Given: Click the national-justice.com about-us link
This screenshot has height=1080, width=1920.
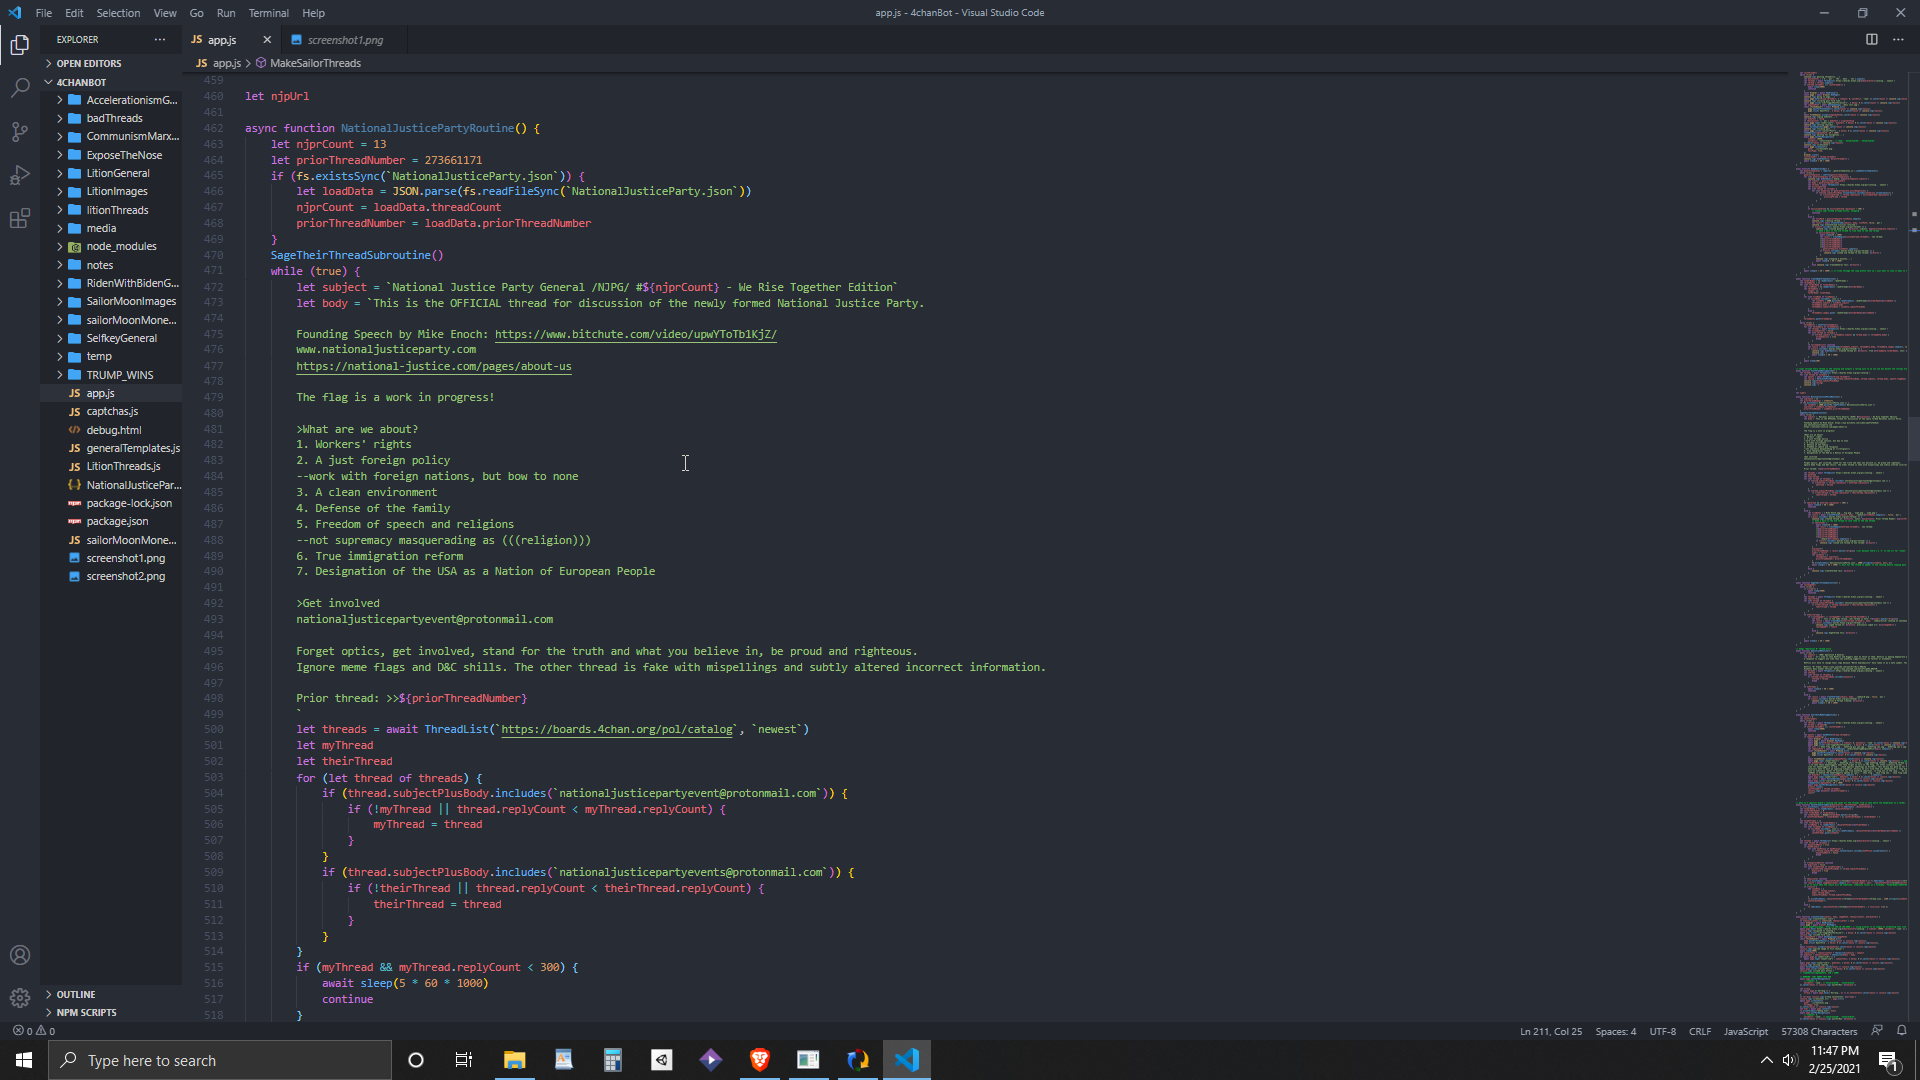Looking at the screenshot, I should [x=433, y=366].
